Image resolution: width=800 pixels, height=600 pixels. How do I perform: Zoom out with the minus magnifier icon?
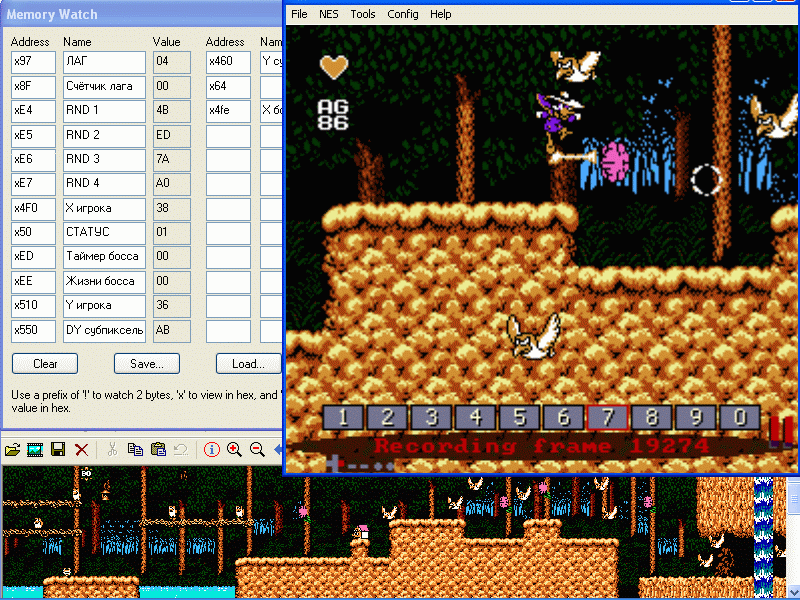[258, 449]
